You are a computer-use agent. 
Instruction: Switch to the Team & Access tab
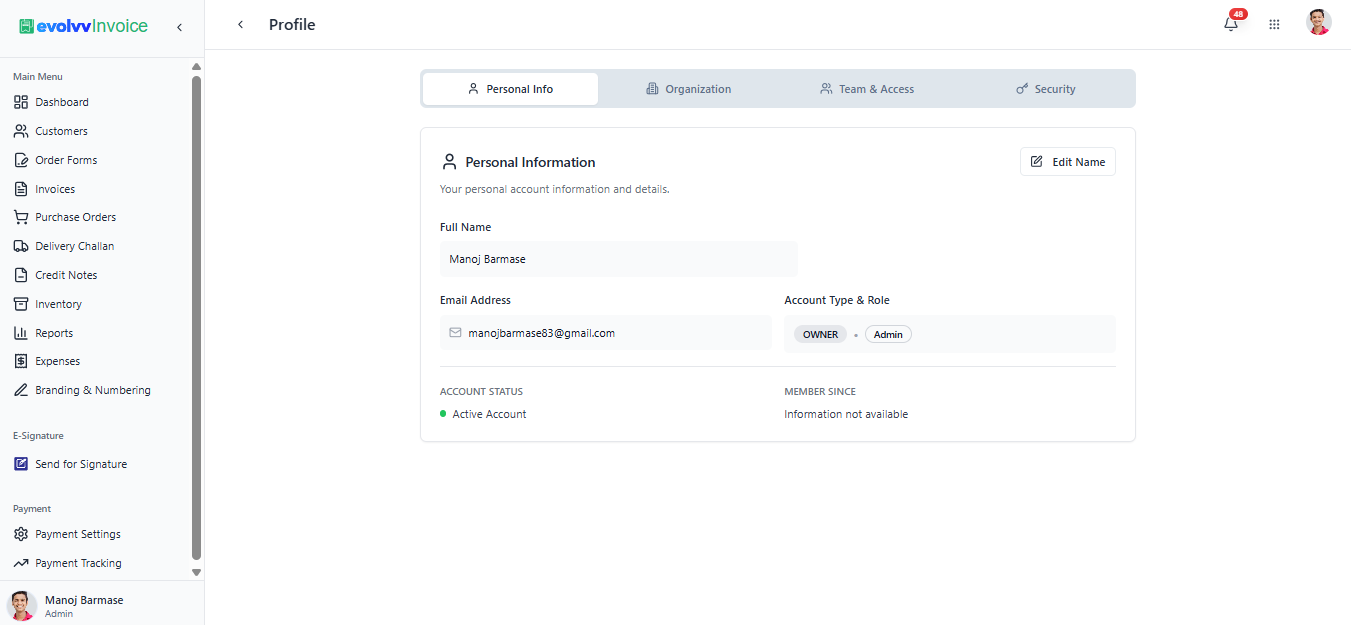click(866, 89)
